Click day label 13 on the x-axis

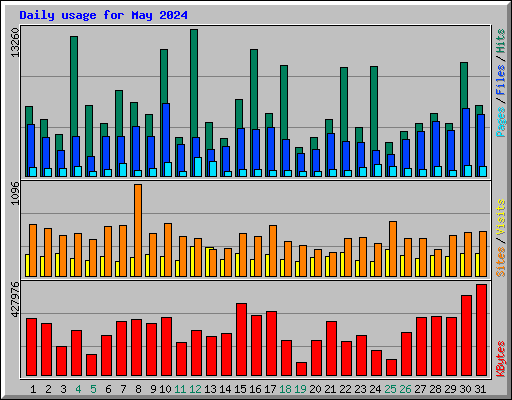(x=210, y=389)
